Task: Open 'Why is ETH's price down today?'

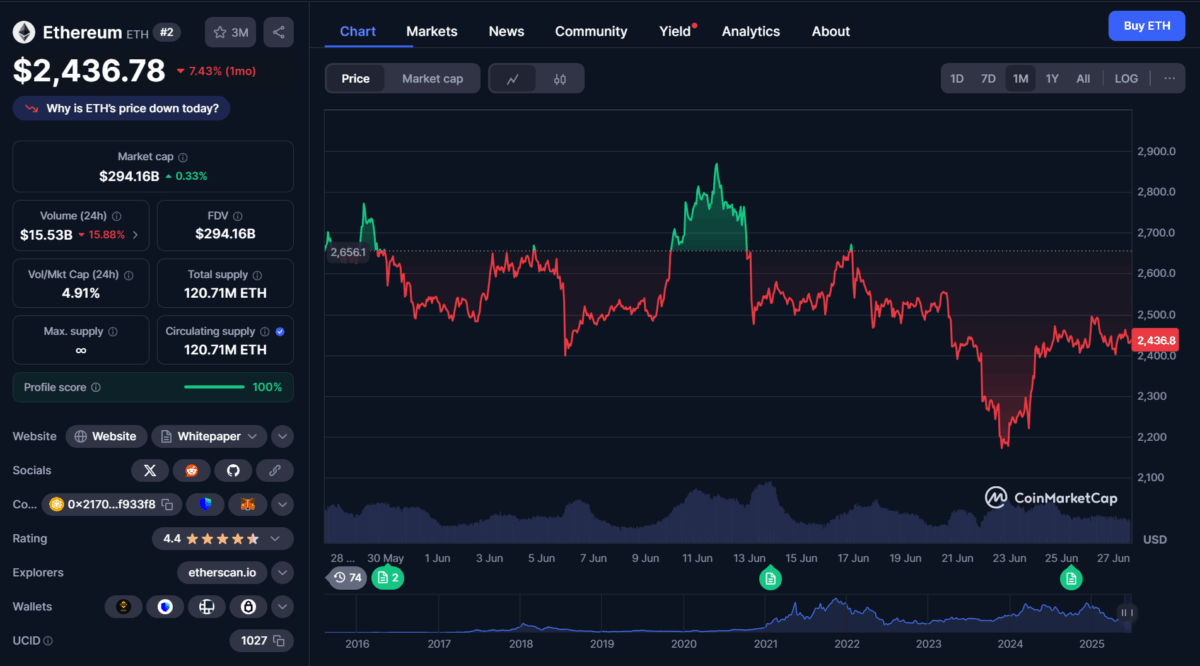Action: pos(121,108)
